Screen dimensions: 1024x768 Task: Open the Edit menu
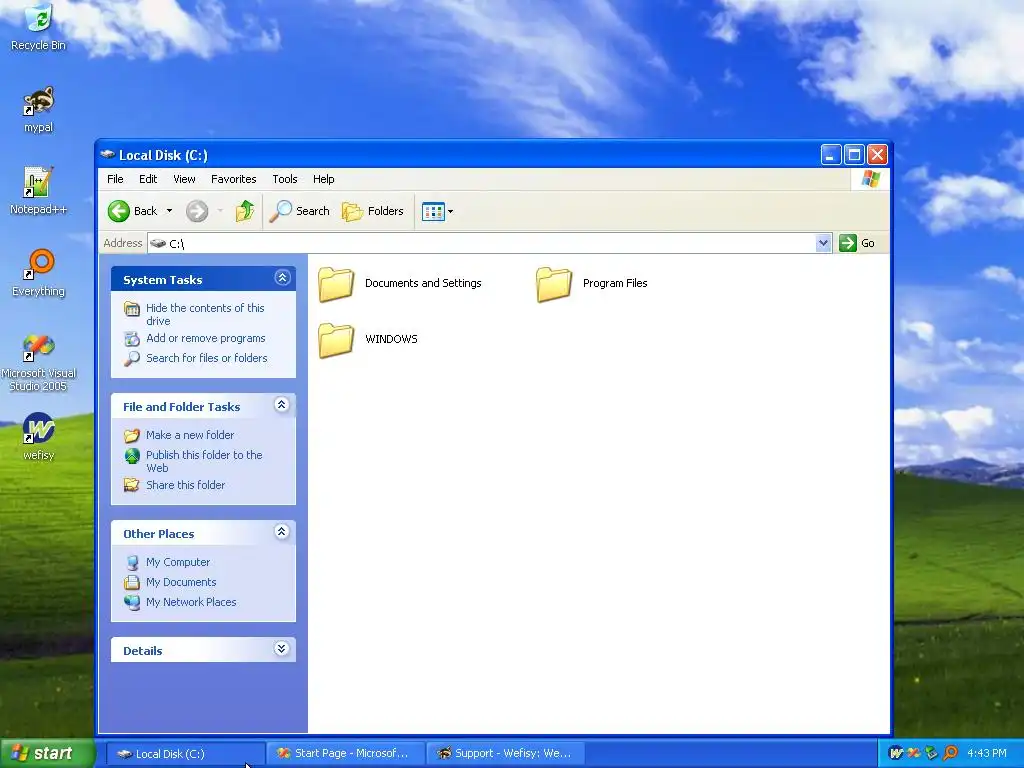pyautogui.click(x=148, y=179)
